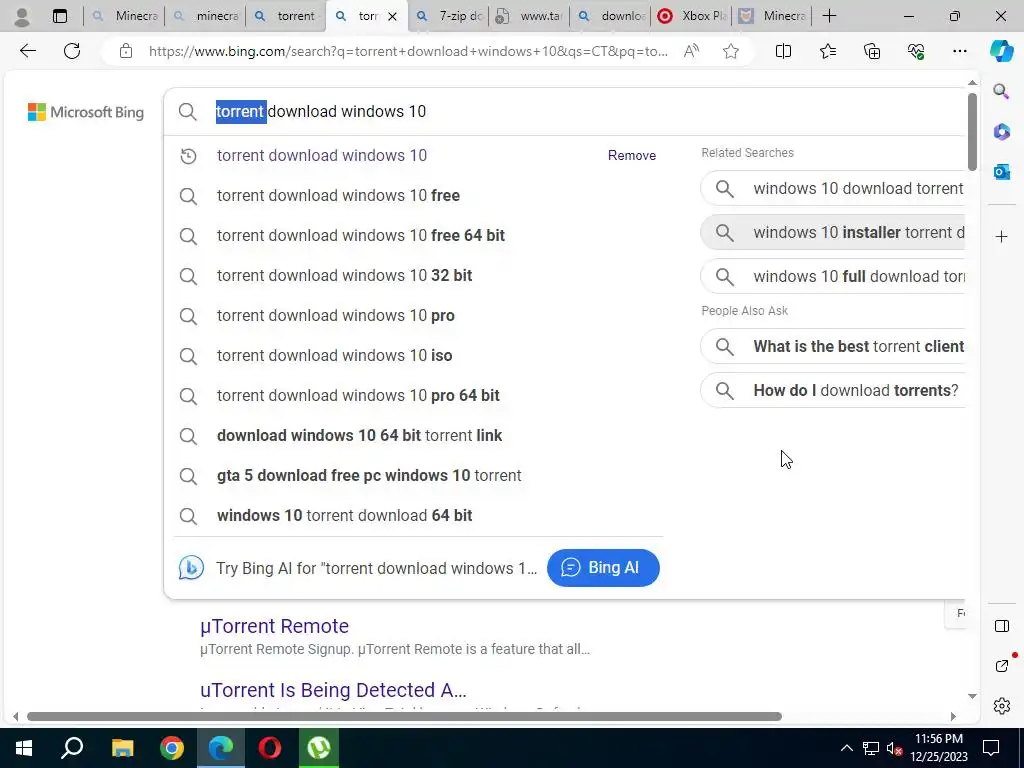Open uTorrent Is Being Detected result
Viewport: 1024px width, 768px height.
(333, 690)
